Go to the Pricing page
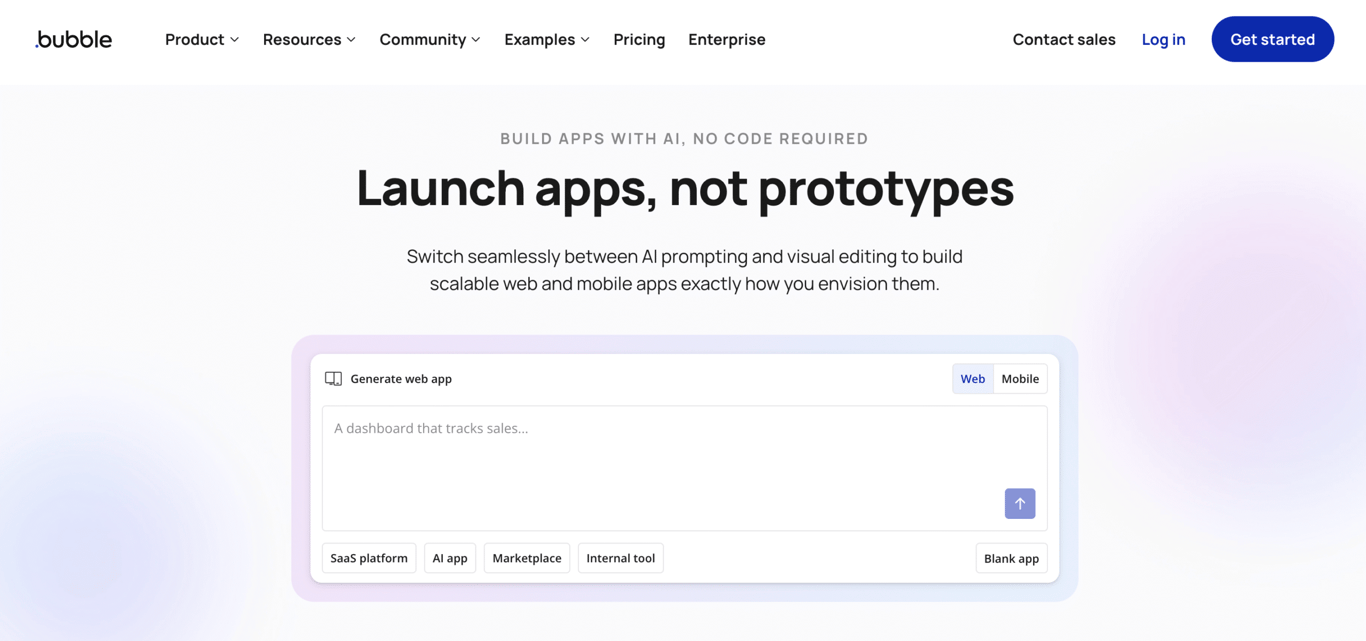 [x=639, y=39]
